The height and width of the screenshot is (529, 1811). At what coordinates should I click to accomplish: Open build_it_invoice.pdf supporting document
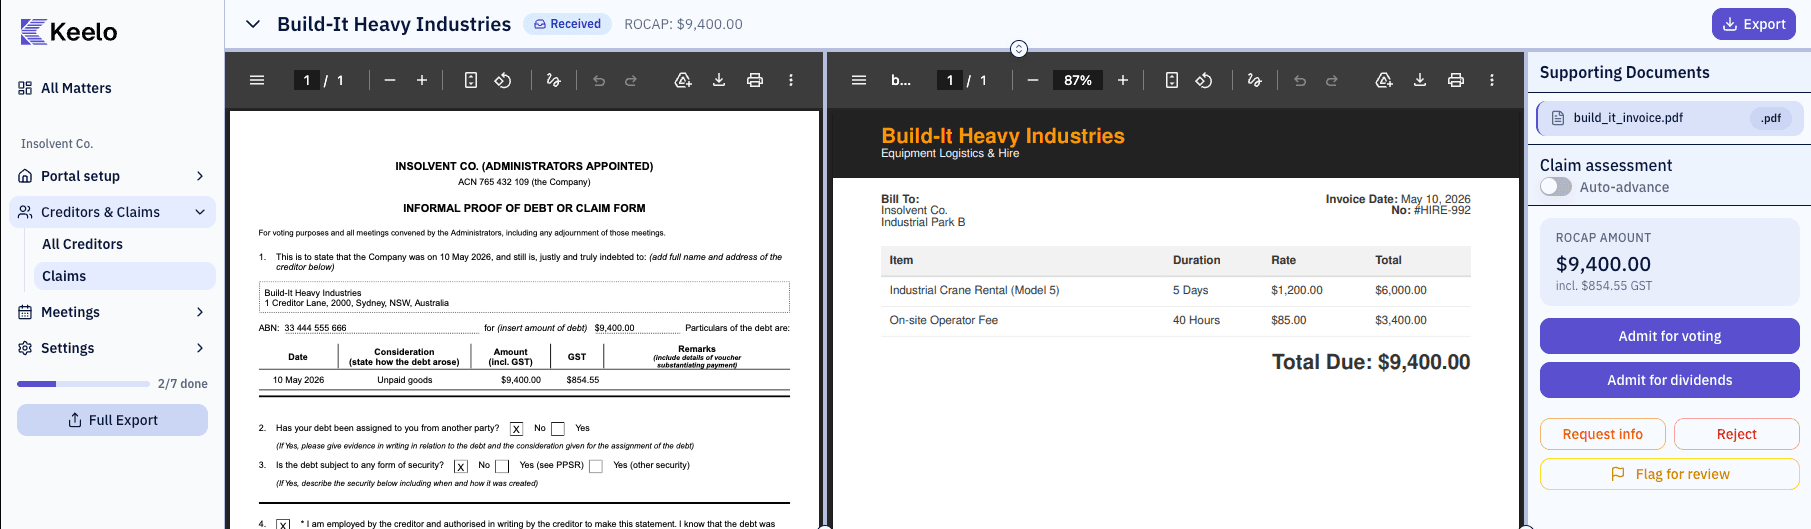[x=1669, y=118]
